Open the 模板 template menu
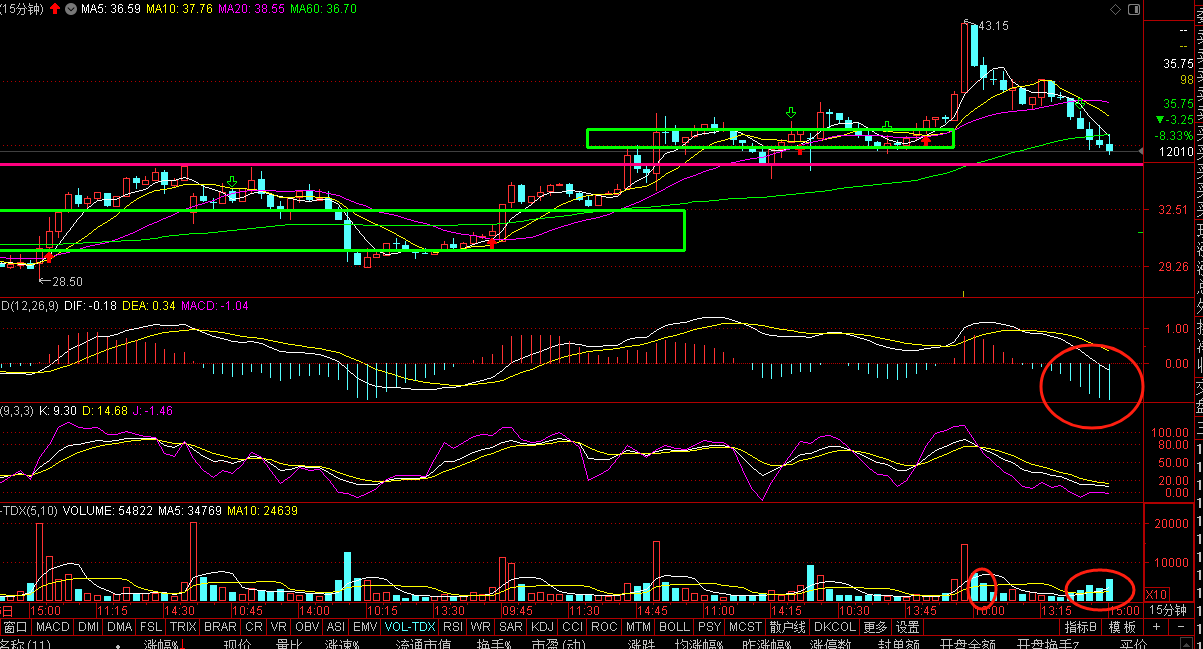1203x649 pixels. [1122, 627]
